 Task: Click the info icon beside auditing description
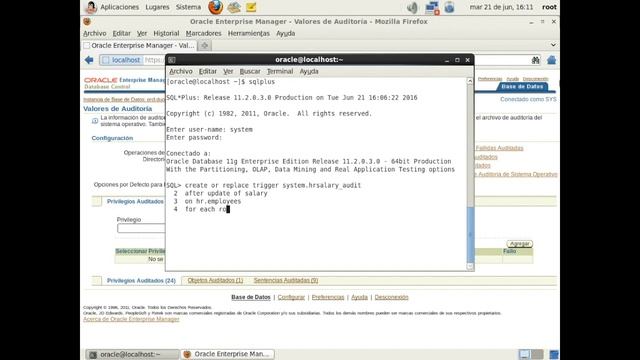coord(95,121)
